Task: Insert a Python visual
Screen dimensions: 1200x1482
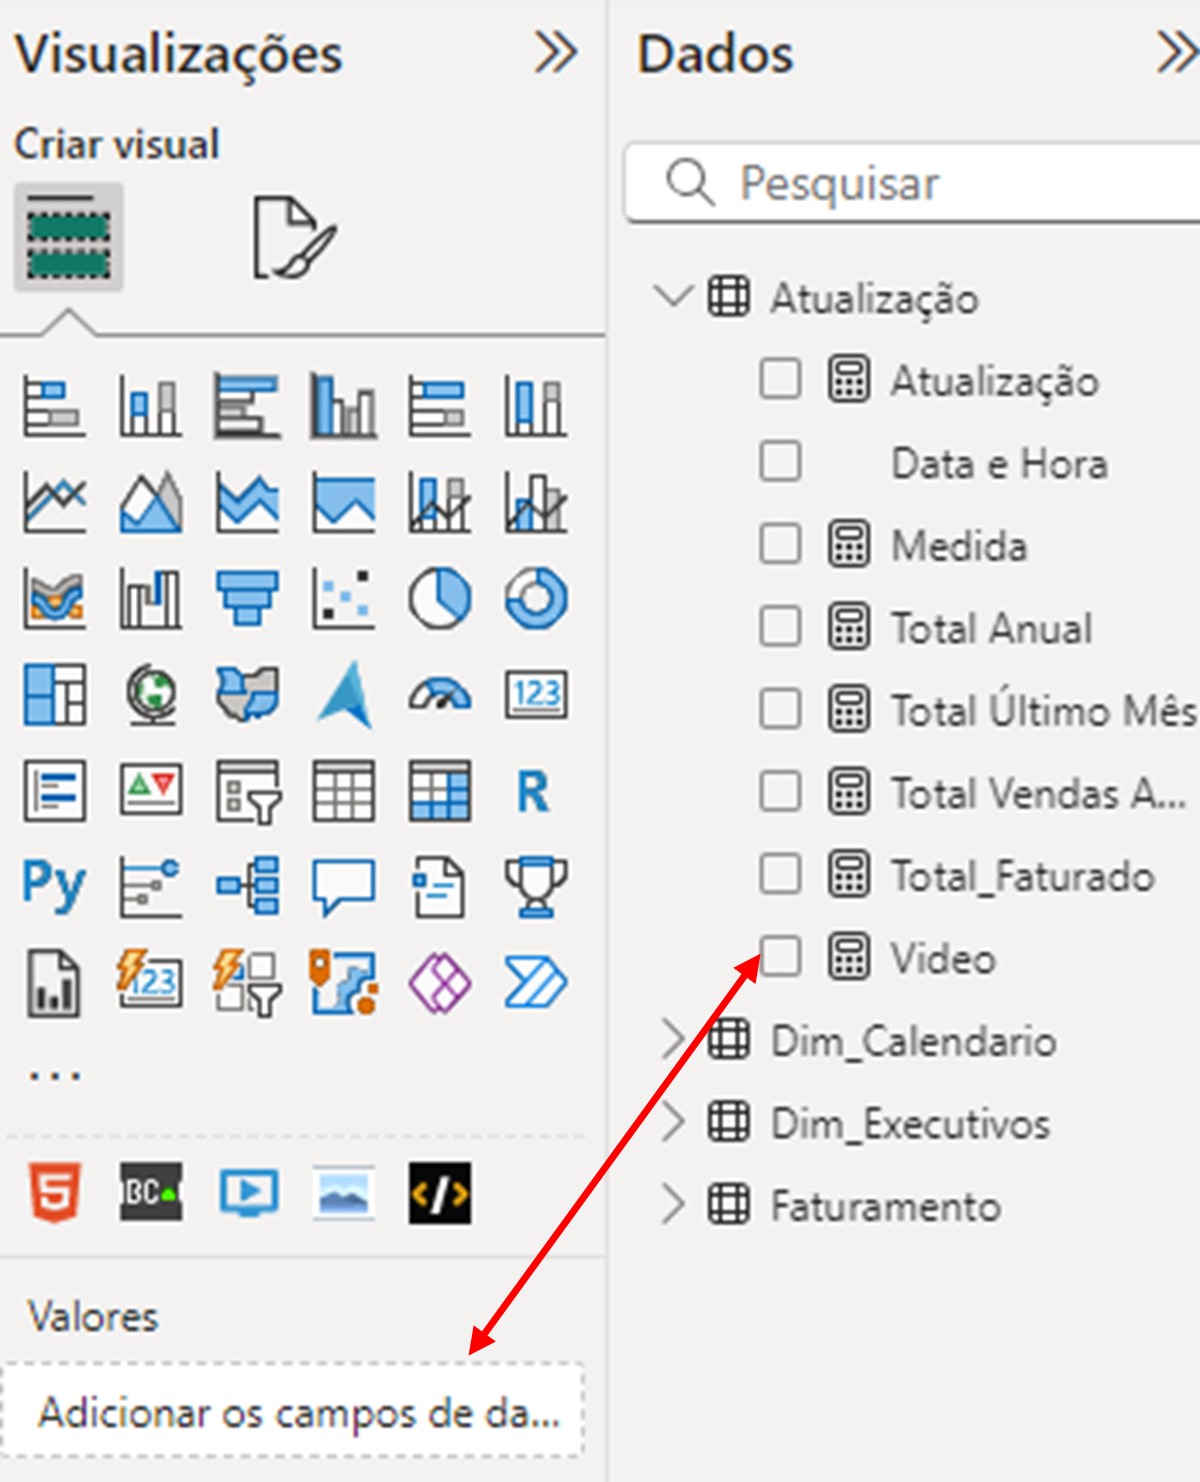Action: point(54,885)
